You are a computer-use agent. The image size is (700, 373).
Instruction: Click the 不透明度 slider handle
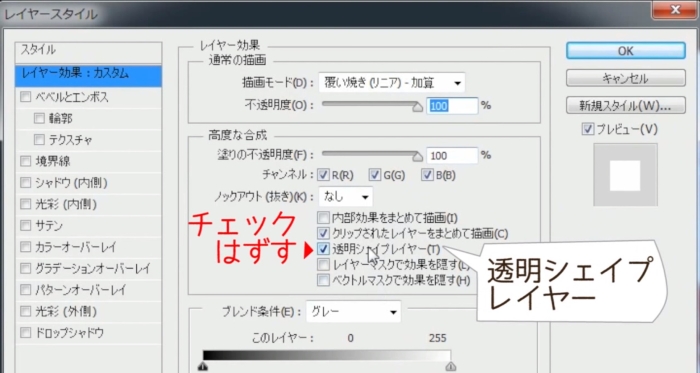point(417,107)
